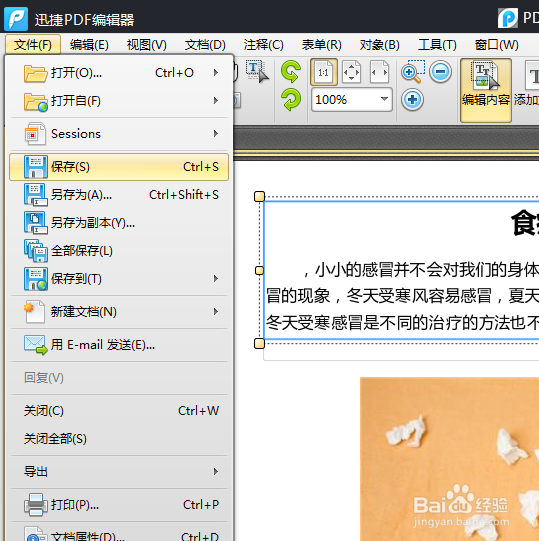This screenshot has width=539, height=541.
Task: Set actual size 1:1 view
Action: [324, 72]
